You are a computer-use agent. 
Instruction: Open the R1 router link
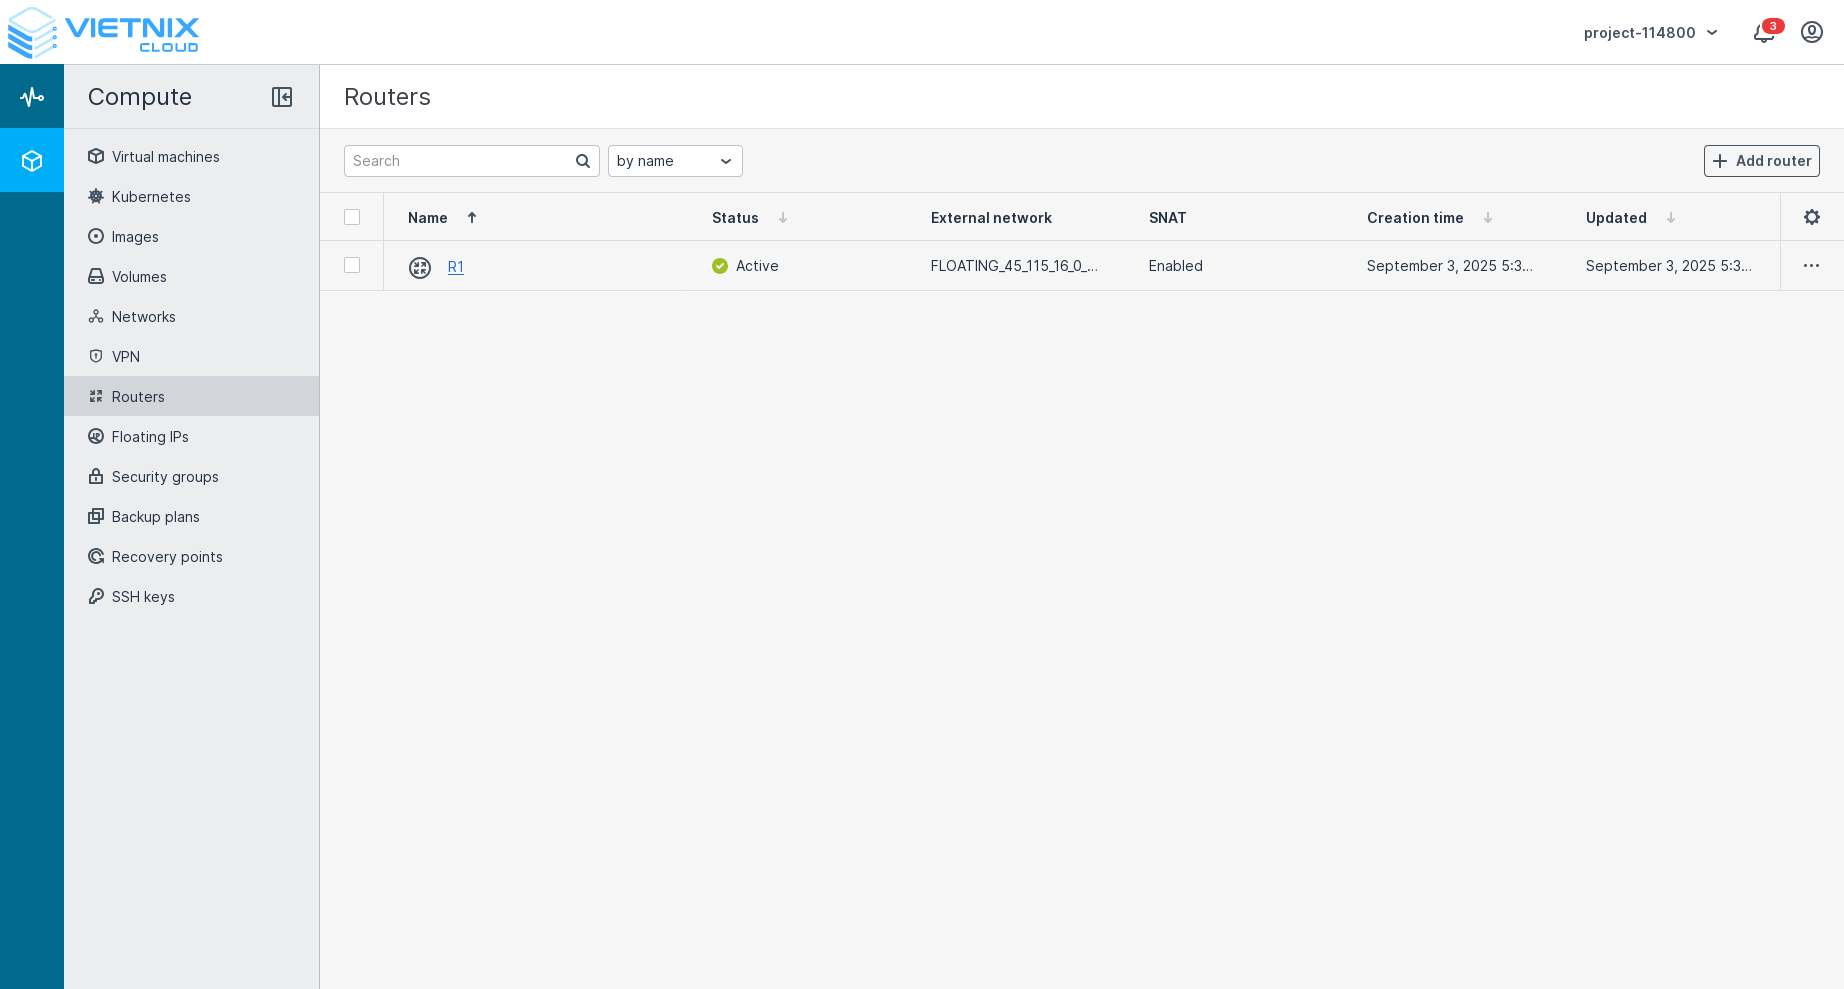(x=456, y=267)
